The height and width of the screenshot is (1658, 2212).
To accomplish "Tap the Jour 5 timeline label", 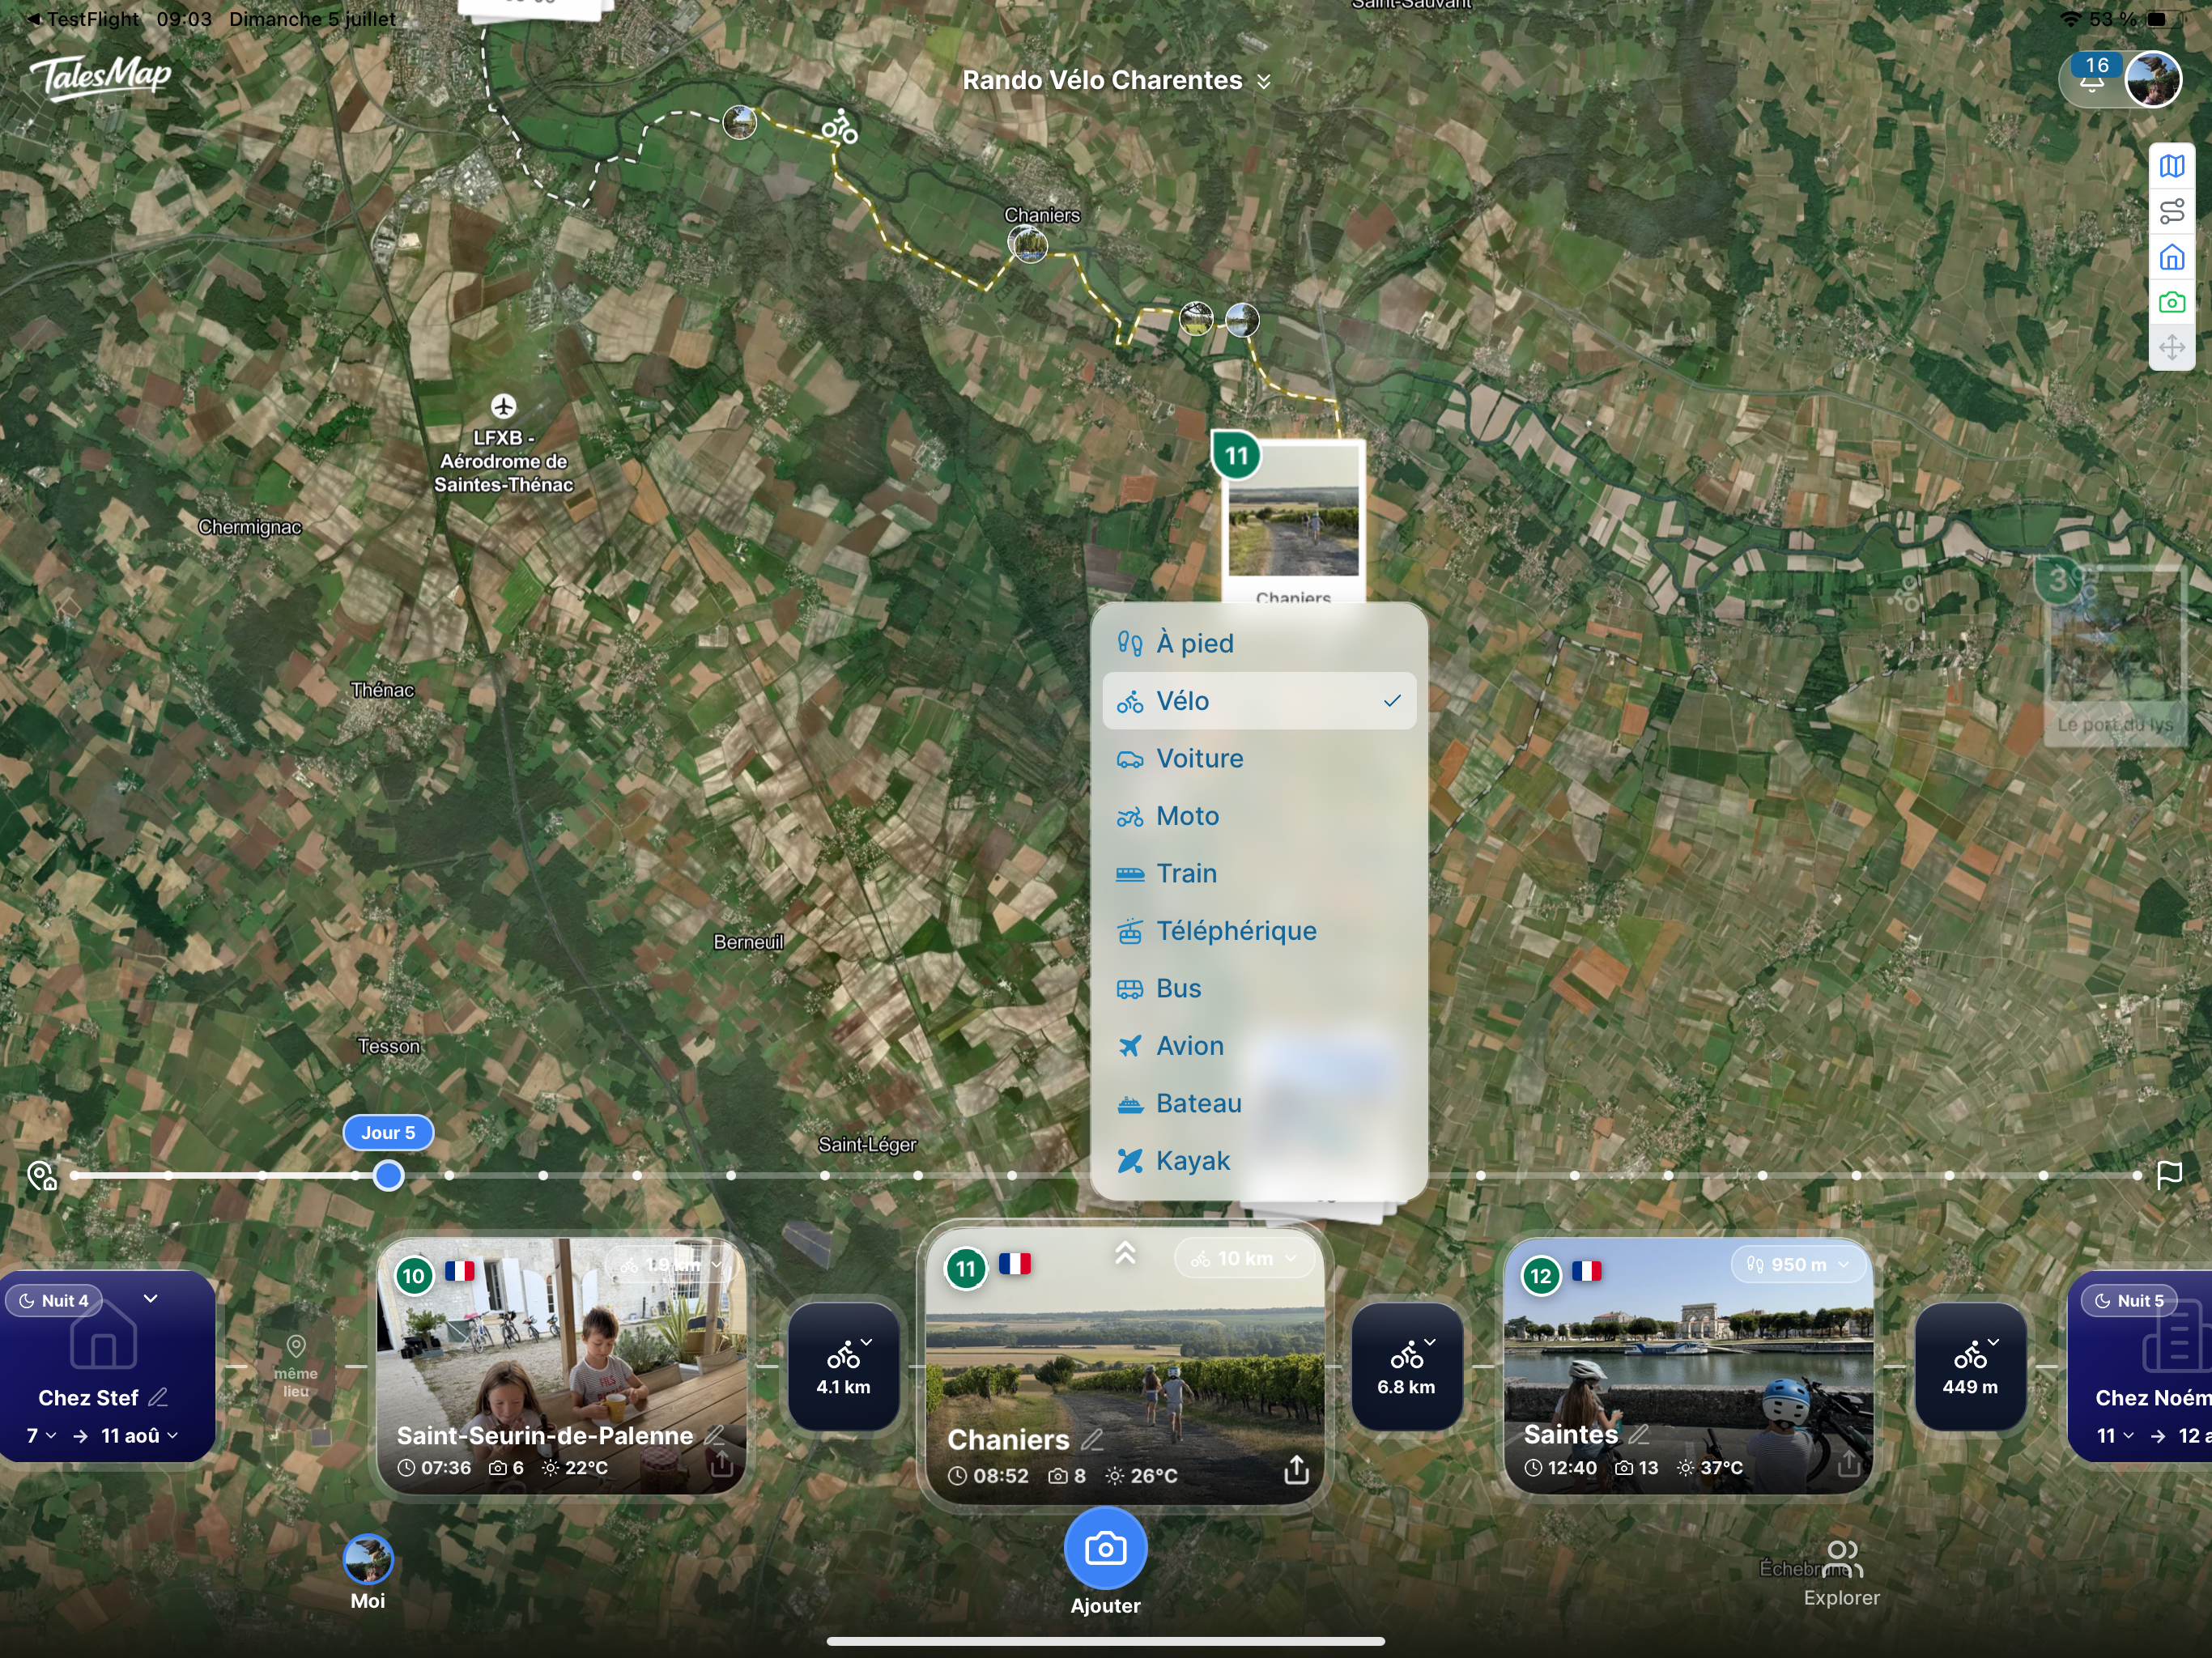I will pos(388,1132).
